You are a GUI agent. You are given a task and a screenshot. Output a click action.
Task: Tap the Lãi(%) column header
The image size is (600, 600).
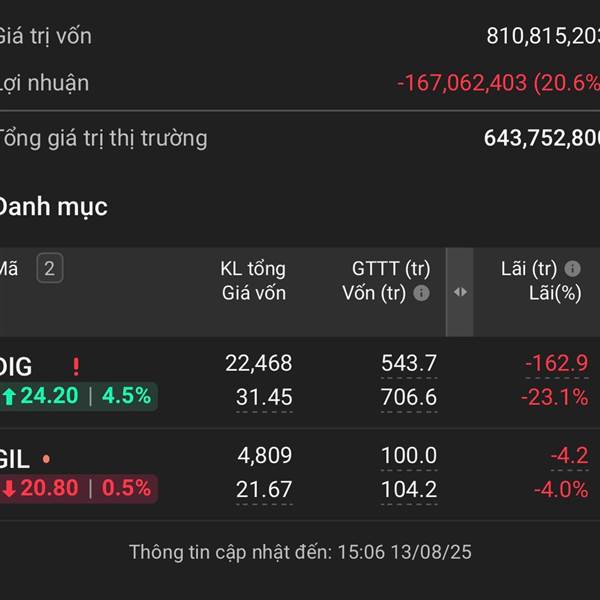[x=555, y=293]
